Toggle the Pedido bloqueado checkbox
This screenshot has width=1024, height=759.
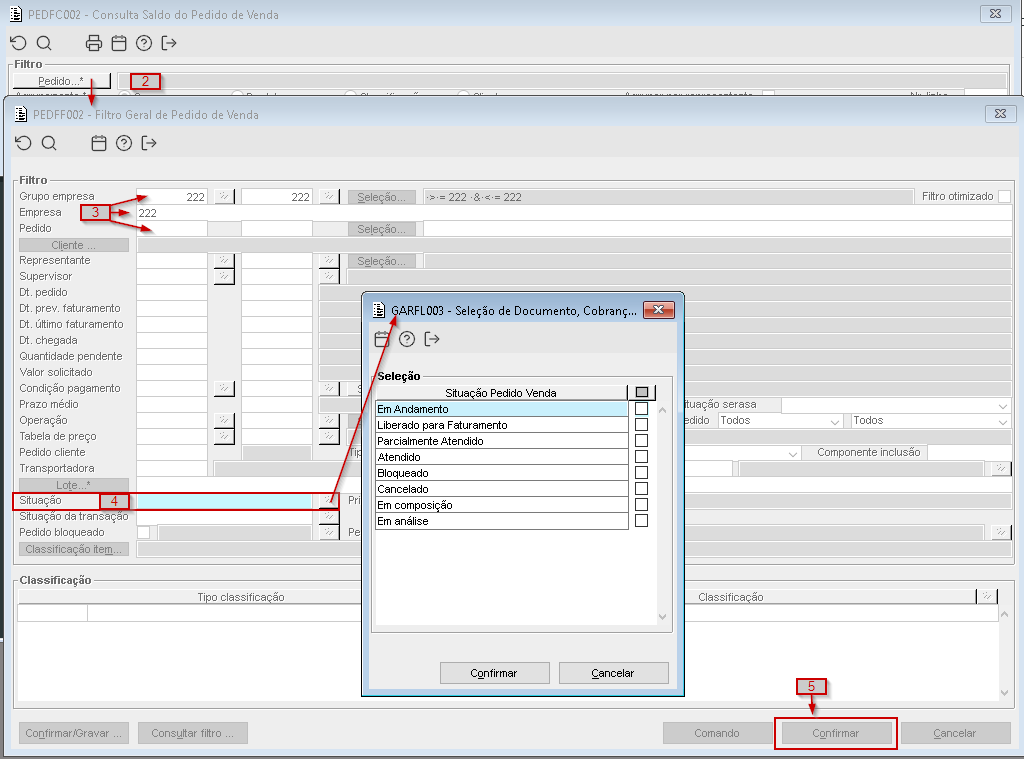143,532
